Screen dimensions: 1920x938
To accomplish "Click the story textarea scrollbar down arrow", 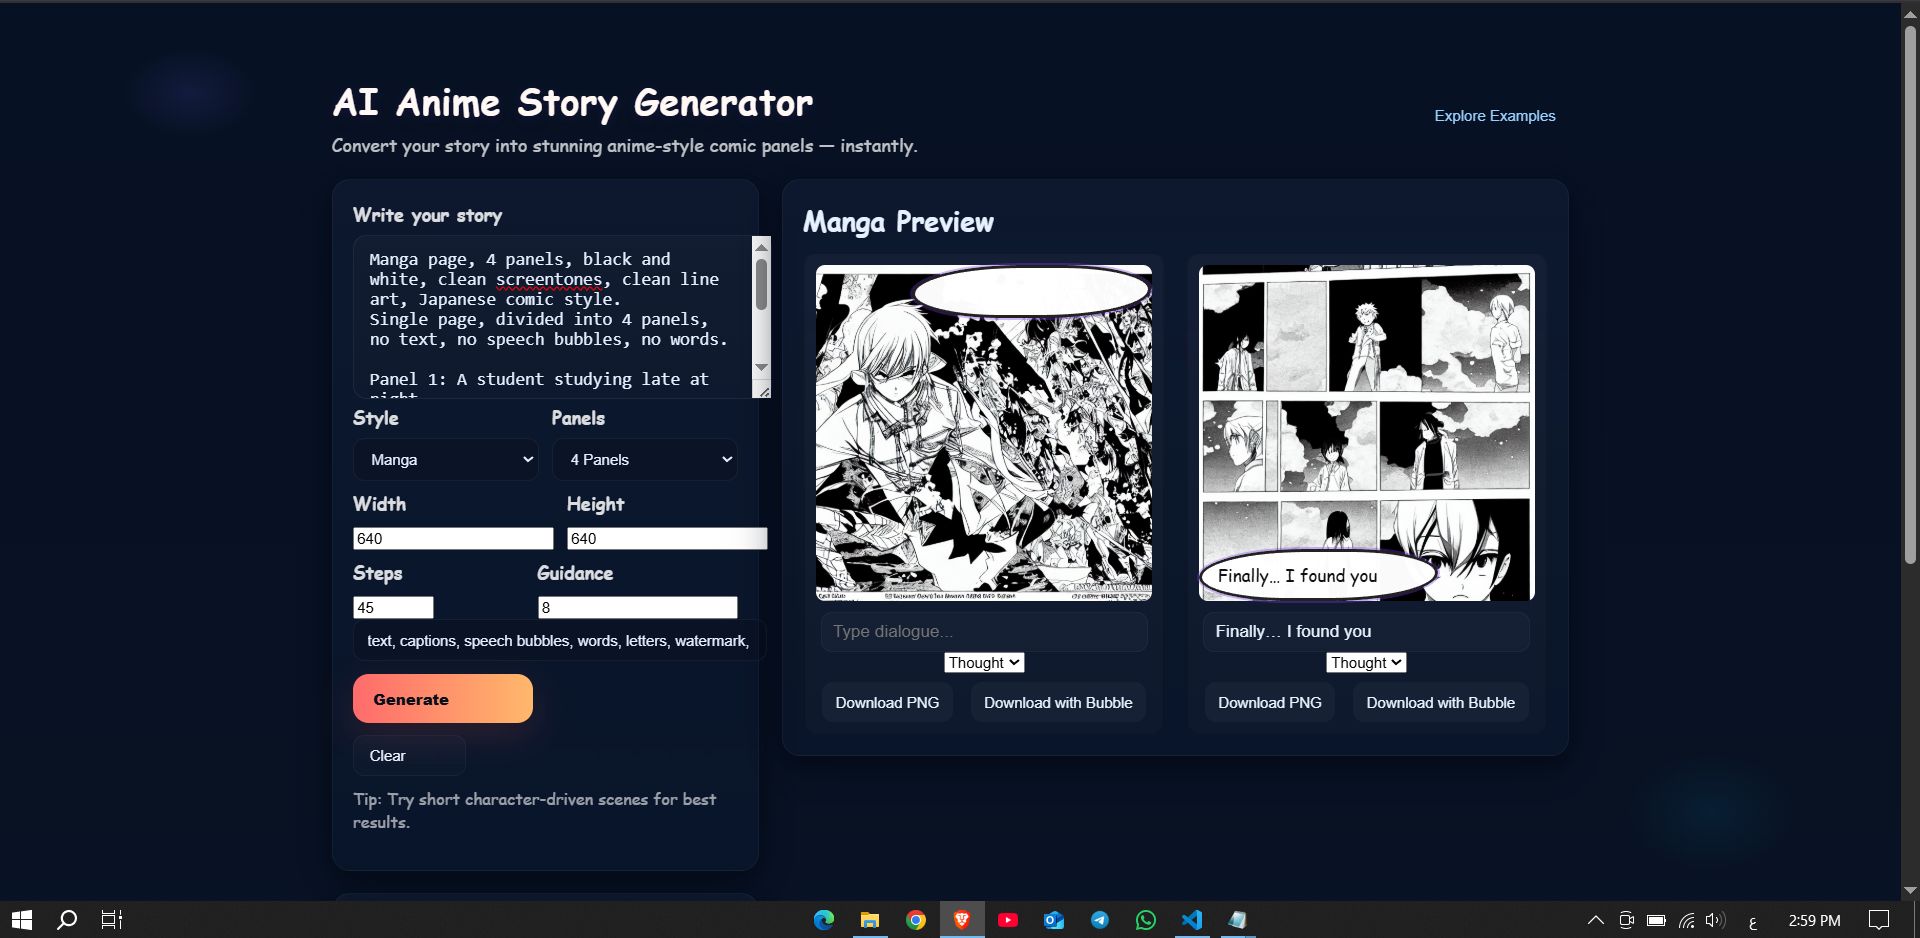I will pos(761,367).
